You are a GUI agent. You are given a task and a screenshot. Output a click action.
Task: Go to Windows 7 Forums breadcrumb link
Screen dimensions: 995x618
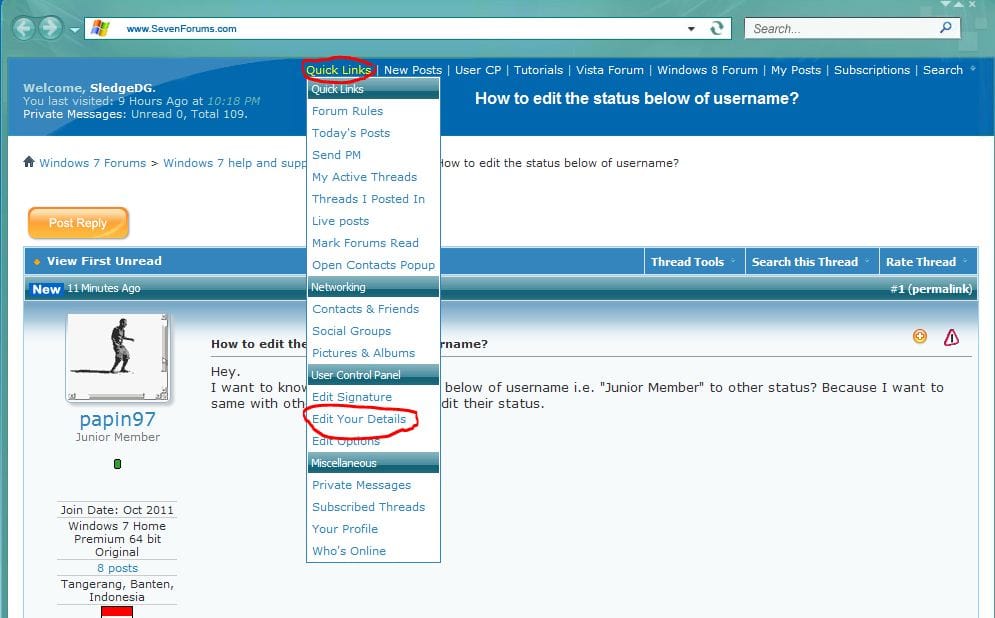[x=93, y=163]
